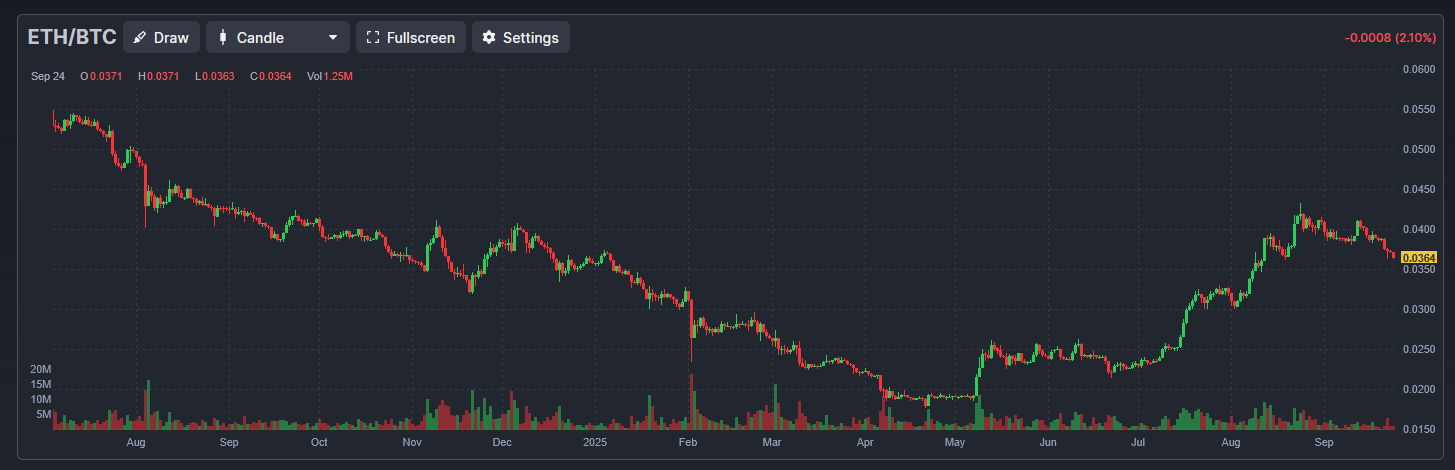Click the Sep label at the axis's right end
This screenshot has height=470, width=1455.
[1324, 441]
